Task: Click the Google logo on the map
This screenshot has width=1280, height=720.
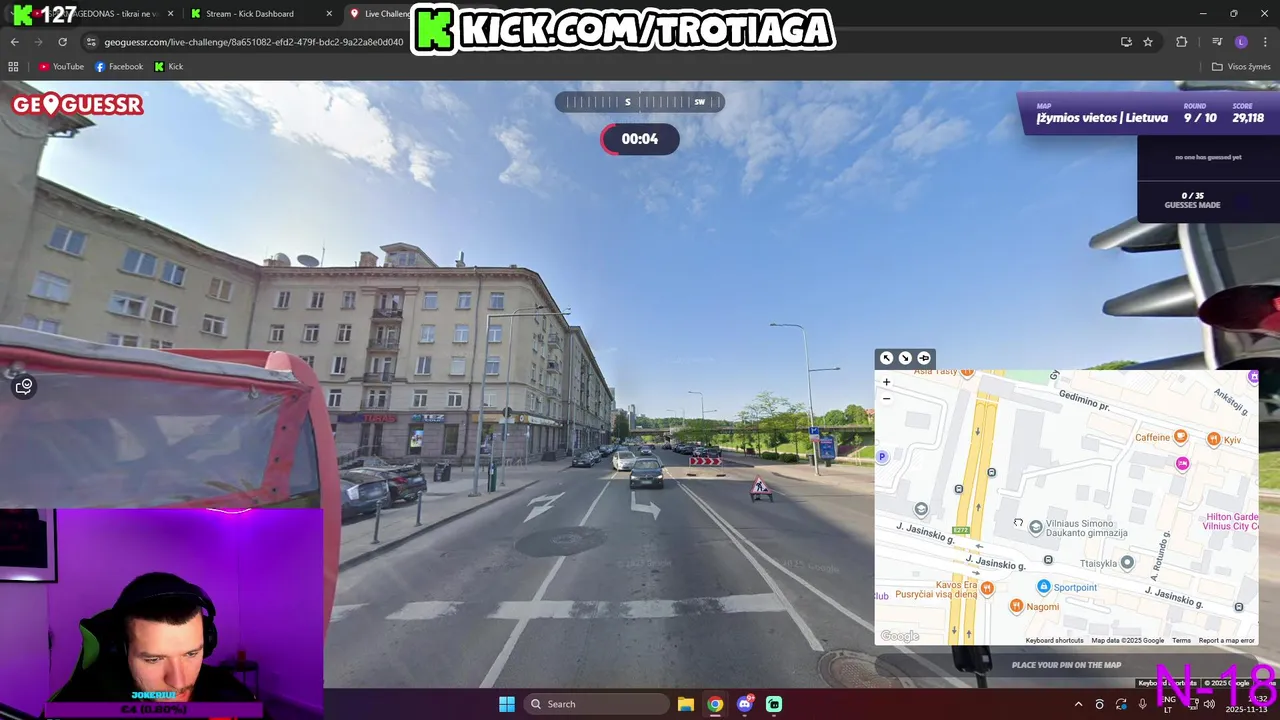Action: (899, 636)
